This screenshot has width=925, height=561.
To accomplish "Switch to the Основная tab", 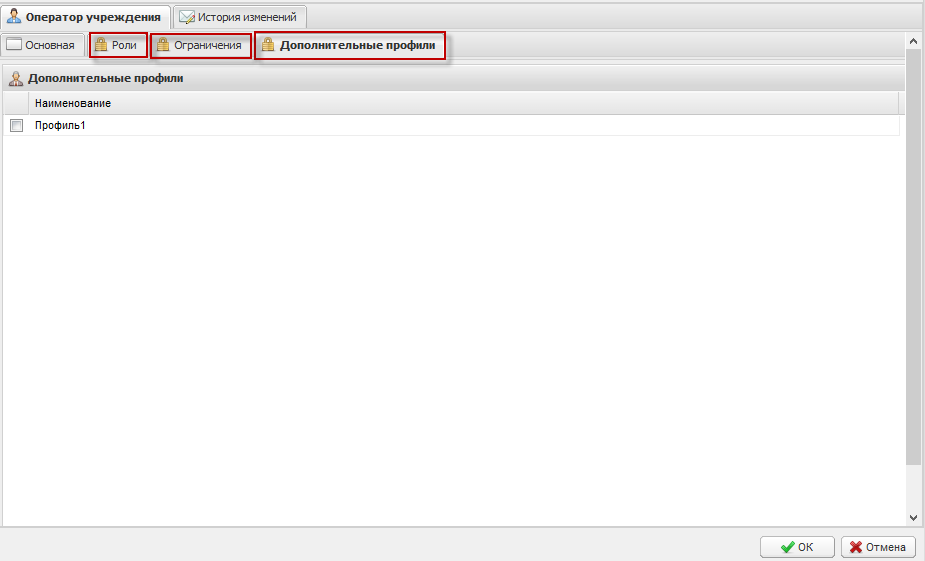I will click(41, 46).
